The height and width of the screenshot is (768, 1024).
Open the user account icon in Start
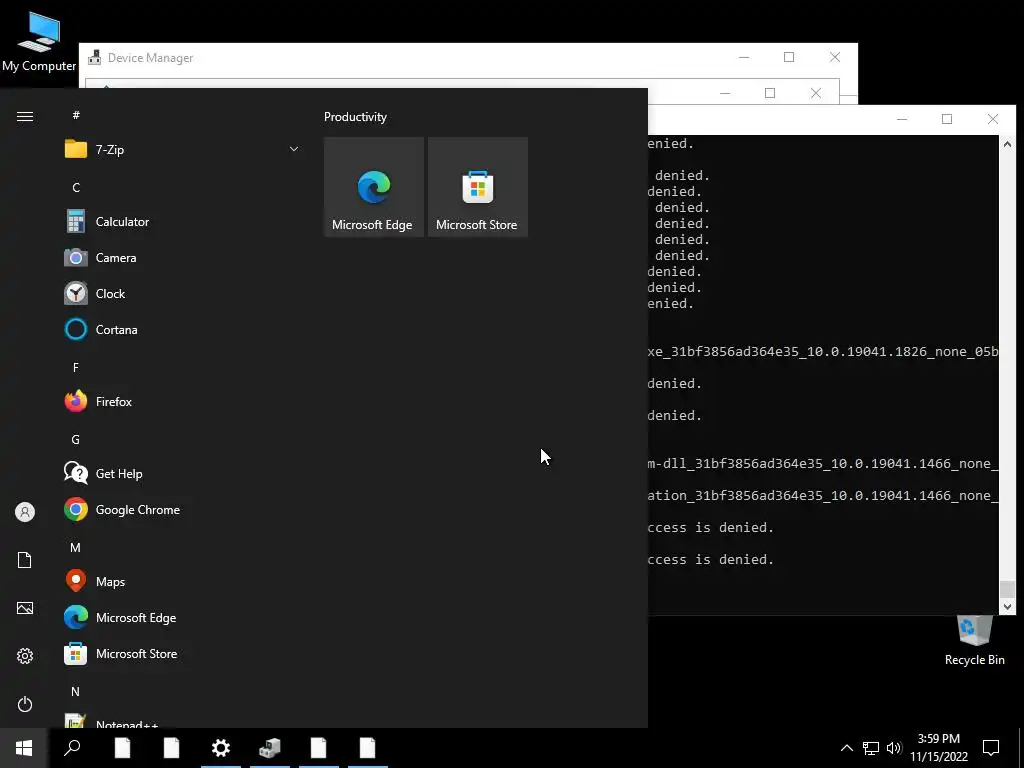click(x=25, y=511)
